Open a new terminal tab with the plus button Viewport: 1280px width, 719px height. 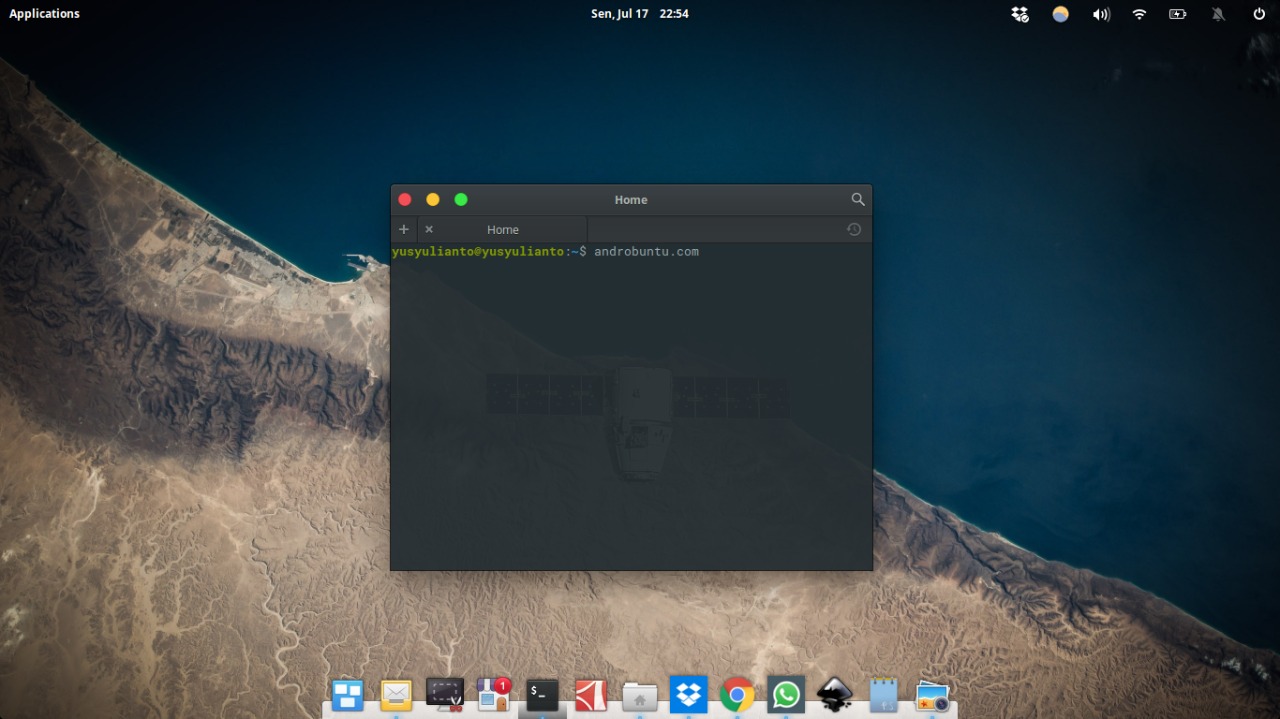[403, 229]
